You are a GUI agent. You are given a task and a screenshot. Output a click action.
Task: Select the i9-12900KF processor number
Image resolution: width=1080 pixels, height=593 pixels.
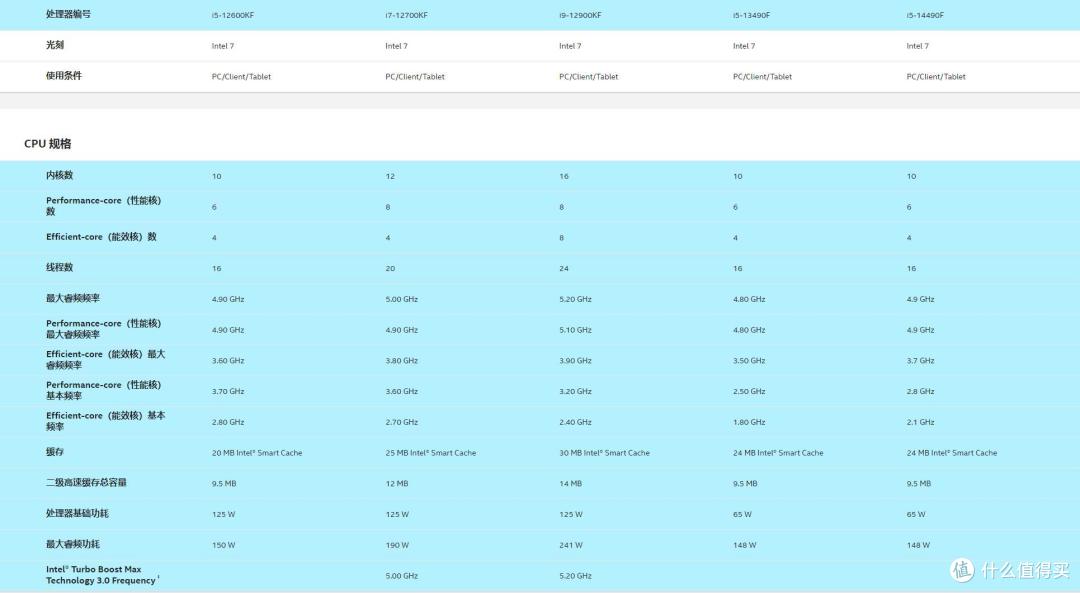(580, 15)
